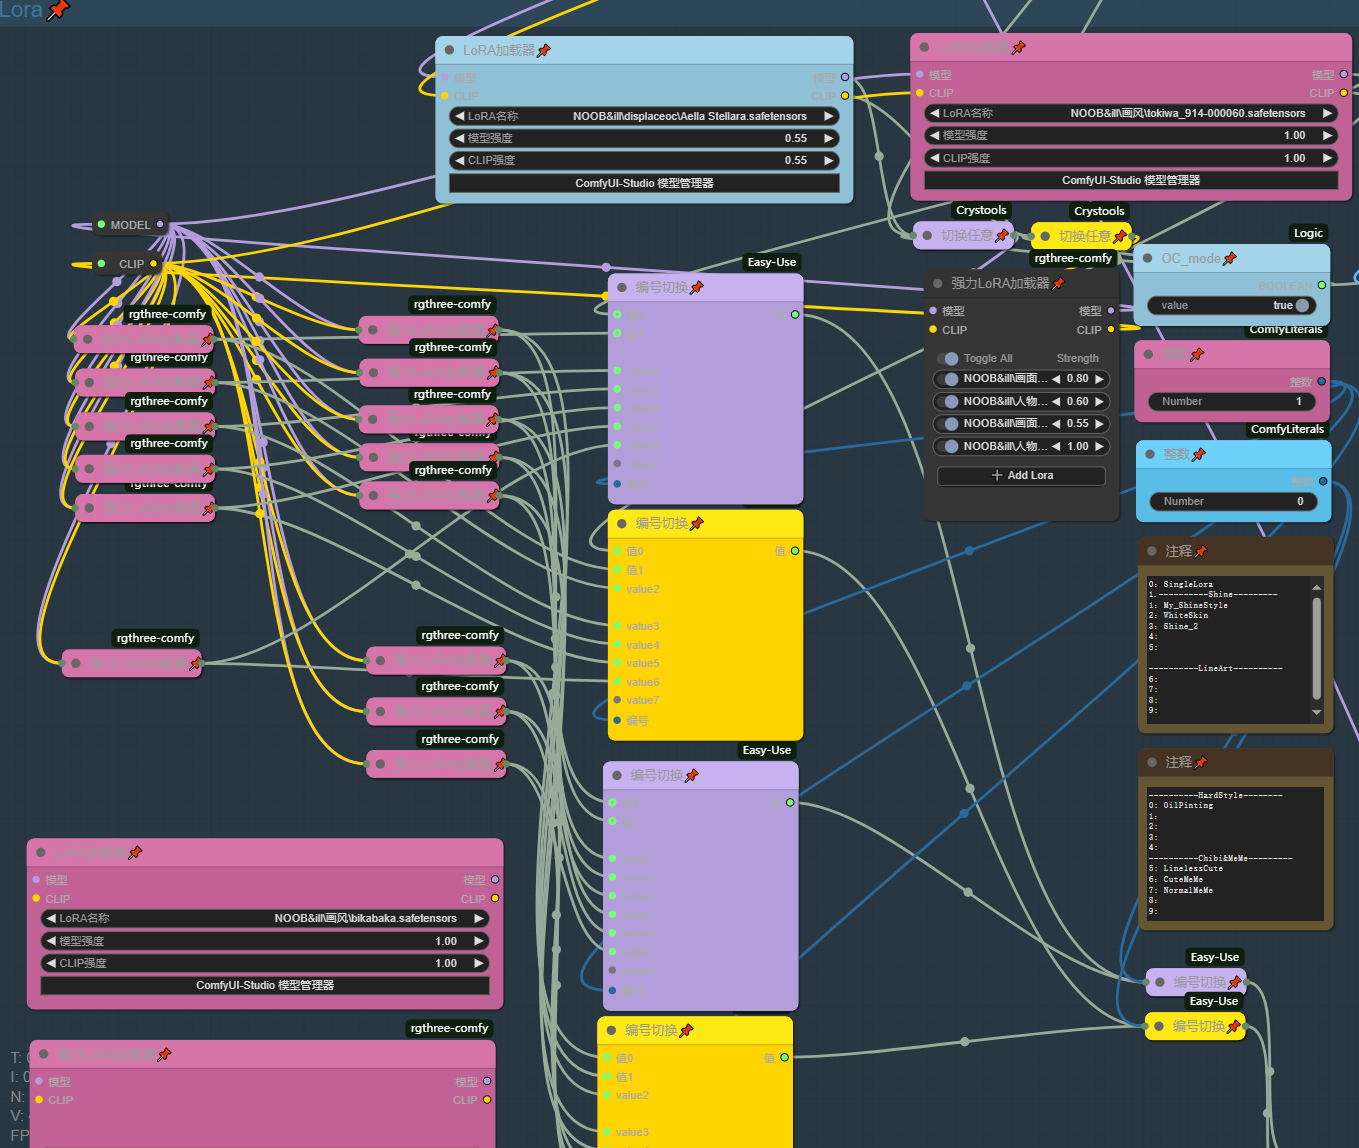The image size is (1359, 1148).
Task: Open LoRA名称 selector showing bikabaka.safetensors
Action: coord(265,918)
